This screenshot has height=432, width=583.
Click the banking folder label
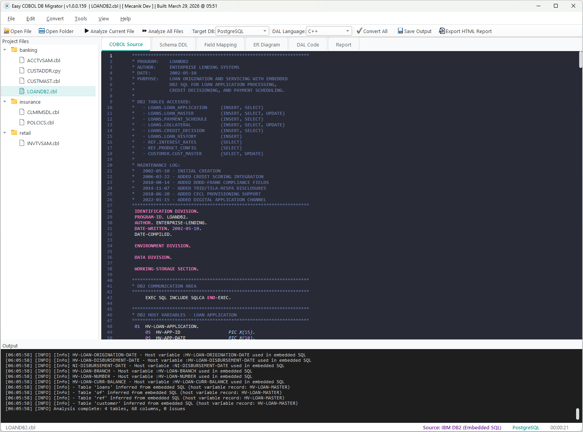[28, 50]
